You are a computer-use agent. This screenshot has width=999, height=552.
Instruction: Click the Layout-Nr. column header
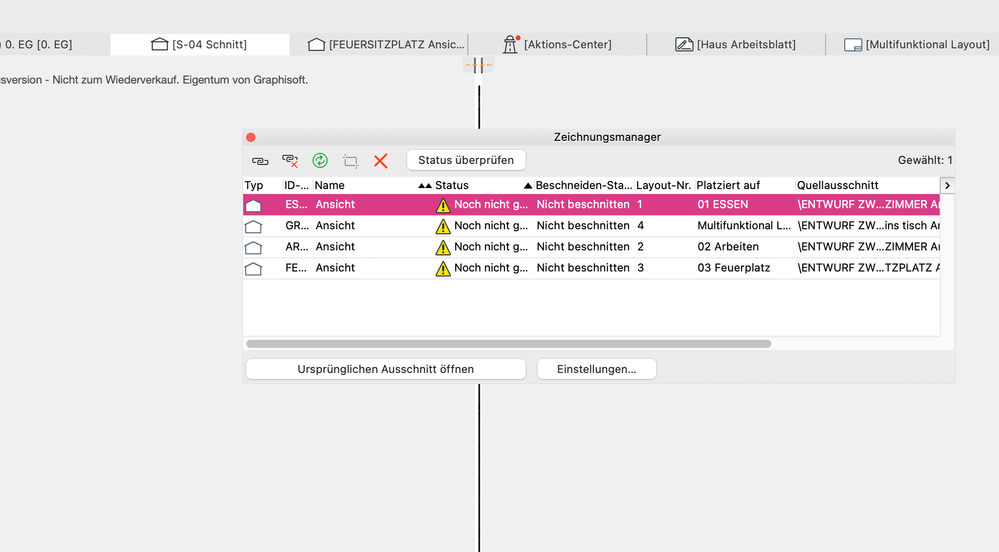(x=664, y=185)
